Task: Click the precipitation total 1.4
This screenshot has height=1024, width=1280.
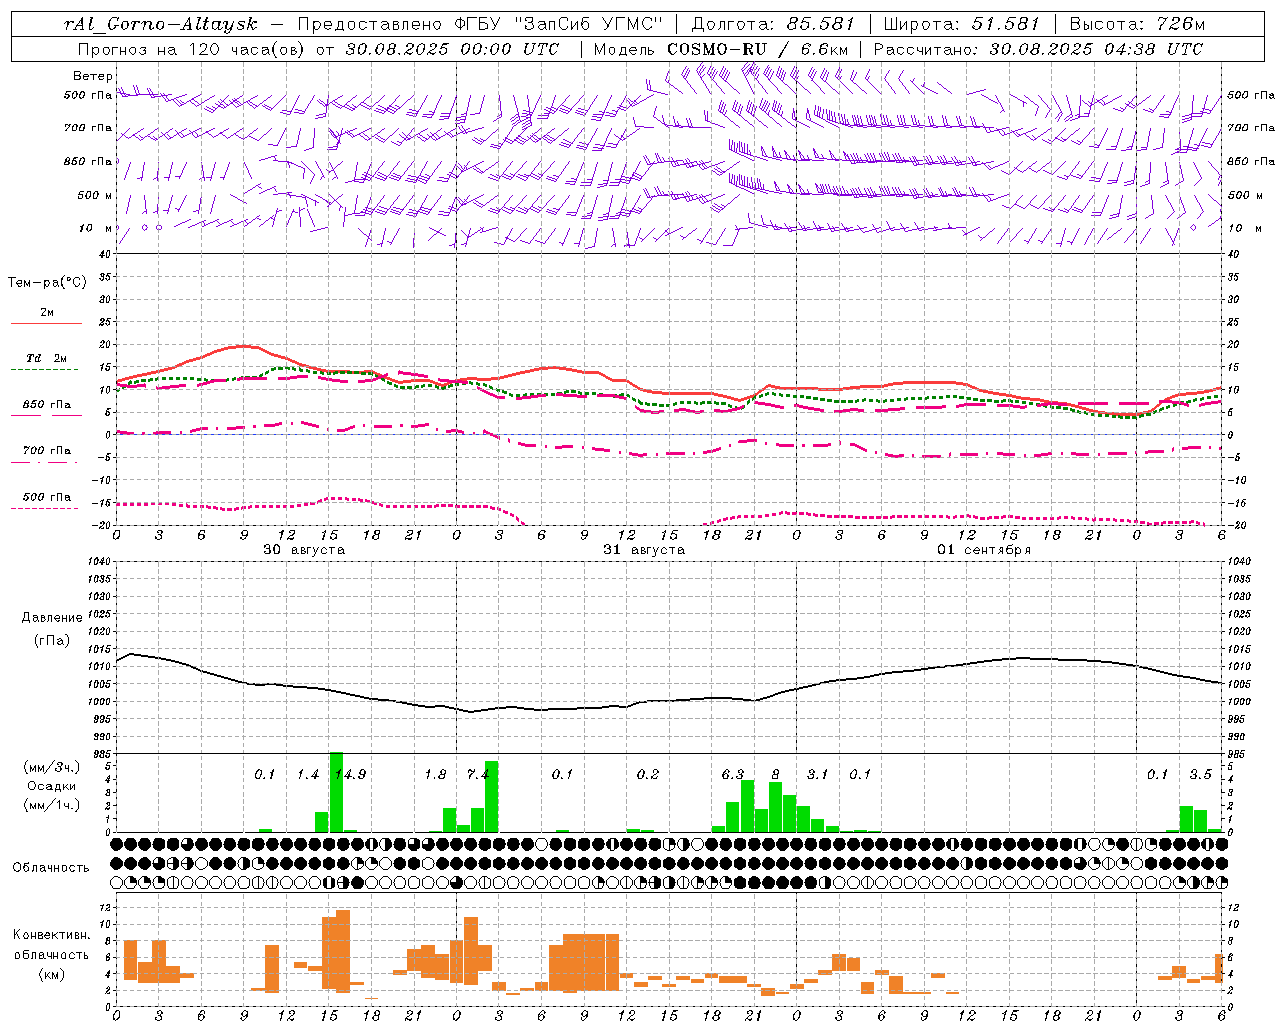Action: (x=308, y=774)
